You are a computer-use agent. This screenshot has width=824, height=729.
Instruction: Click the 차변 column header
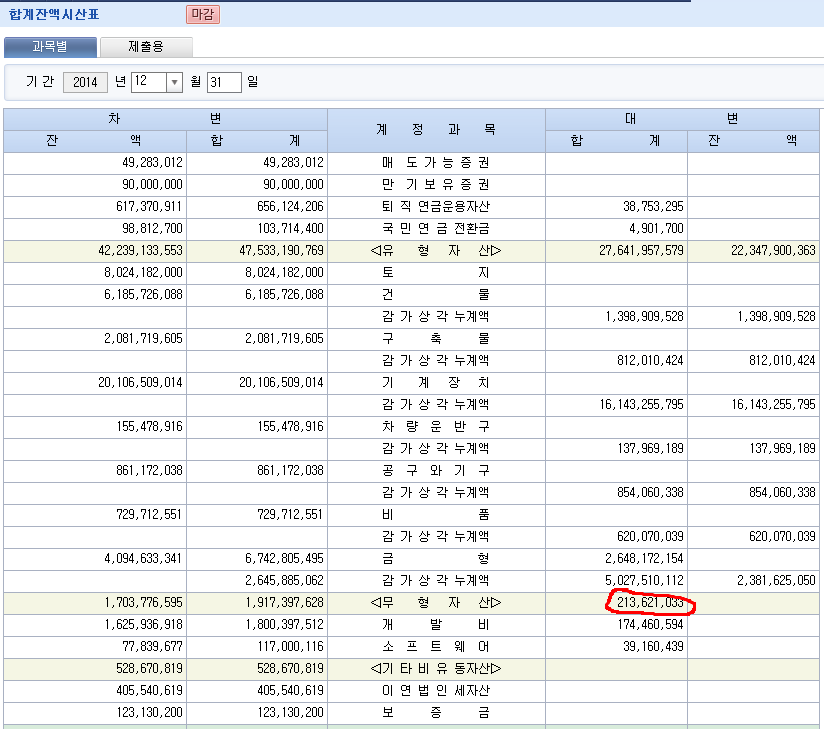pyautogui.click(x=165, y=119)
